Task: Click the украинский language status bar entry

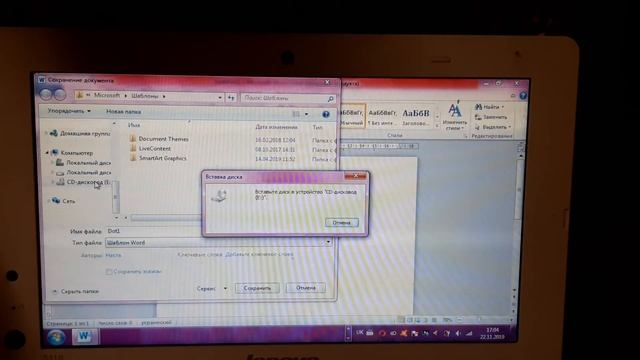Action: click(157, 322)
